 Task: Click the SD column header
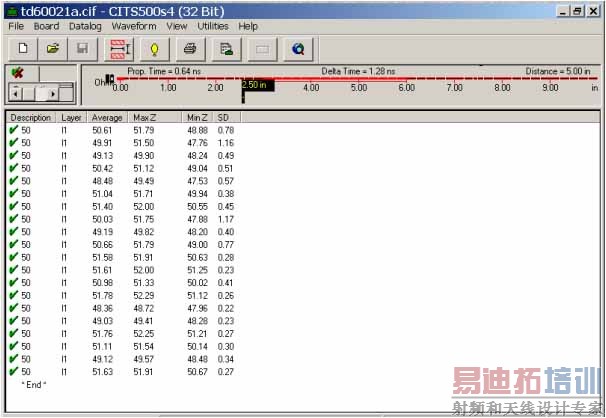[x=227, y=117]
